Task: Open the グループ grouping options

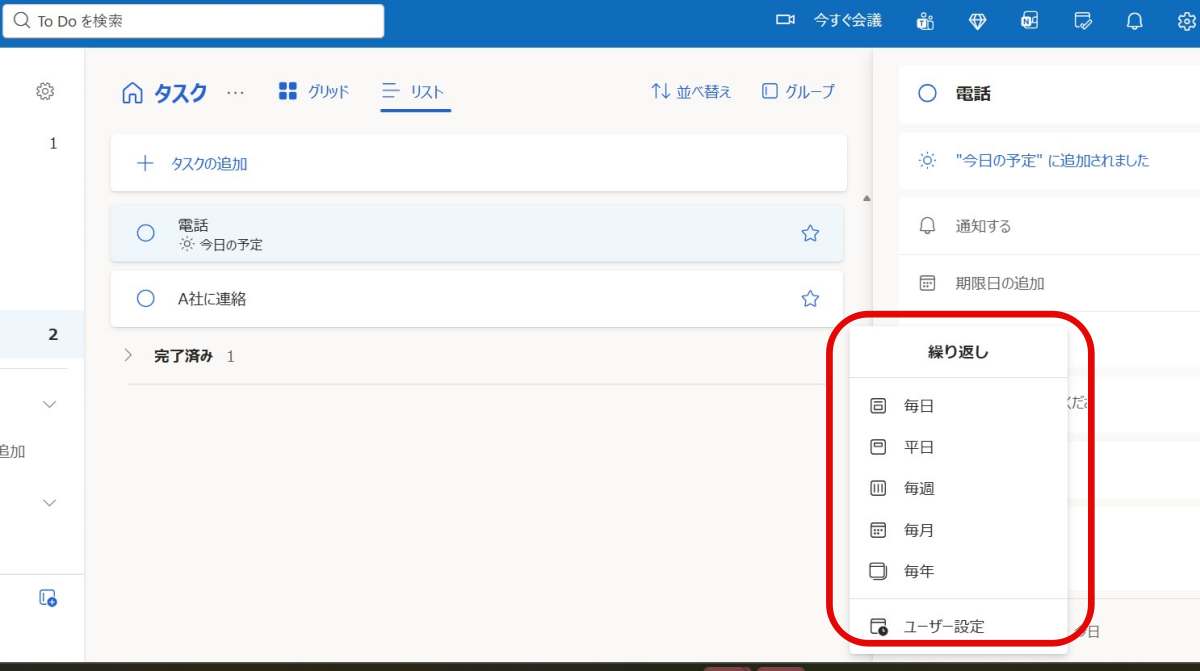Action: tap(798, 92)
